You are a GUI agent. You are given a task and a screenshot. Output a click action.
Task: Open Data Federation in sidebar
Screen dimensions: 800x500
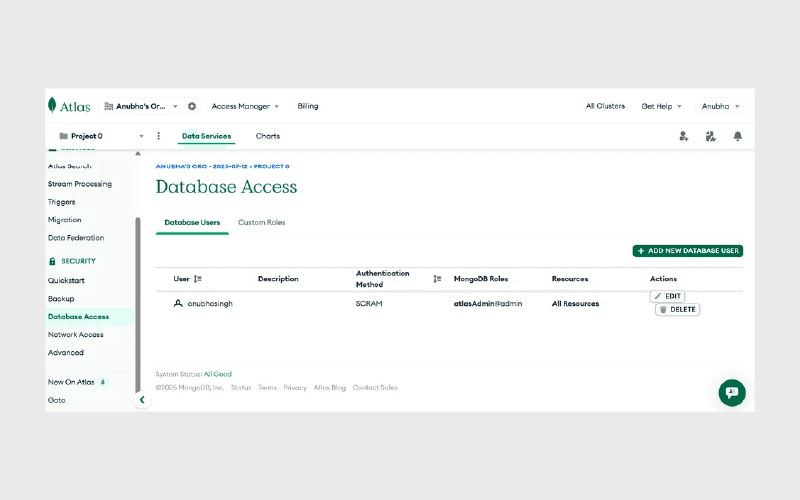76,238
